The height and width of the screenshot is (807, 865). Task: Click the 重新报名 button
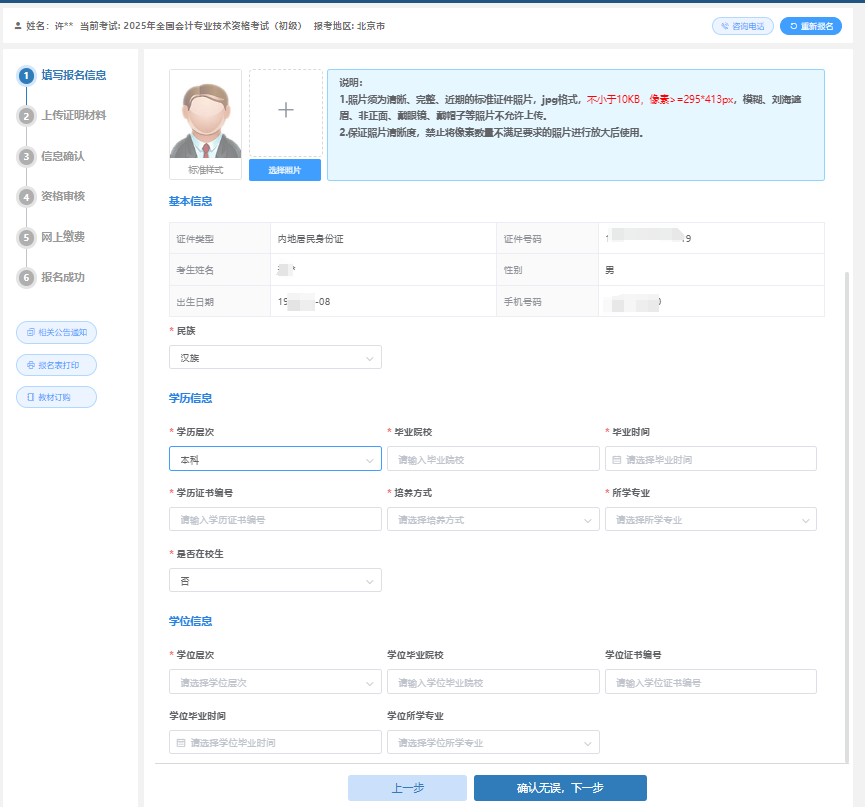point(811,26)
